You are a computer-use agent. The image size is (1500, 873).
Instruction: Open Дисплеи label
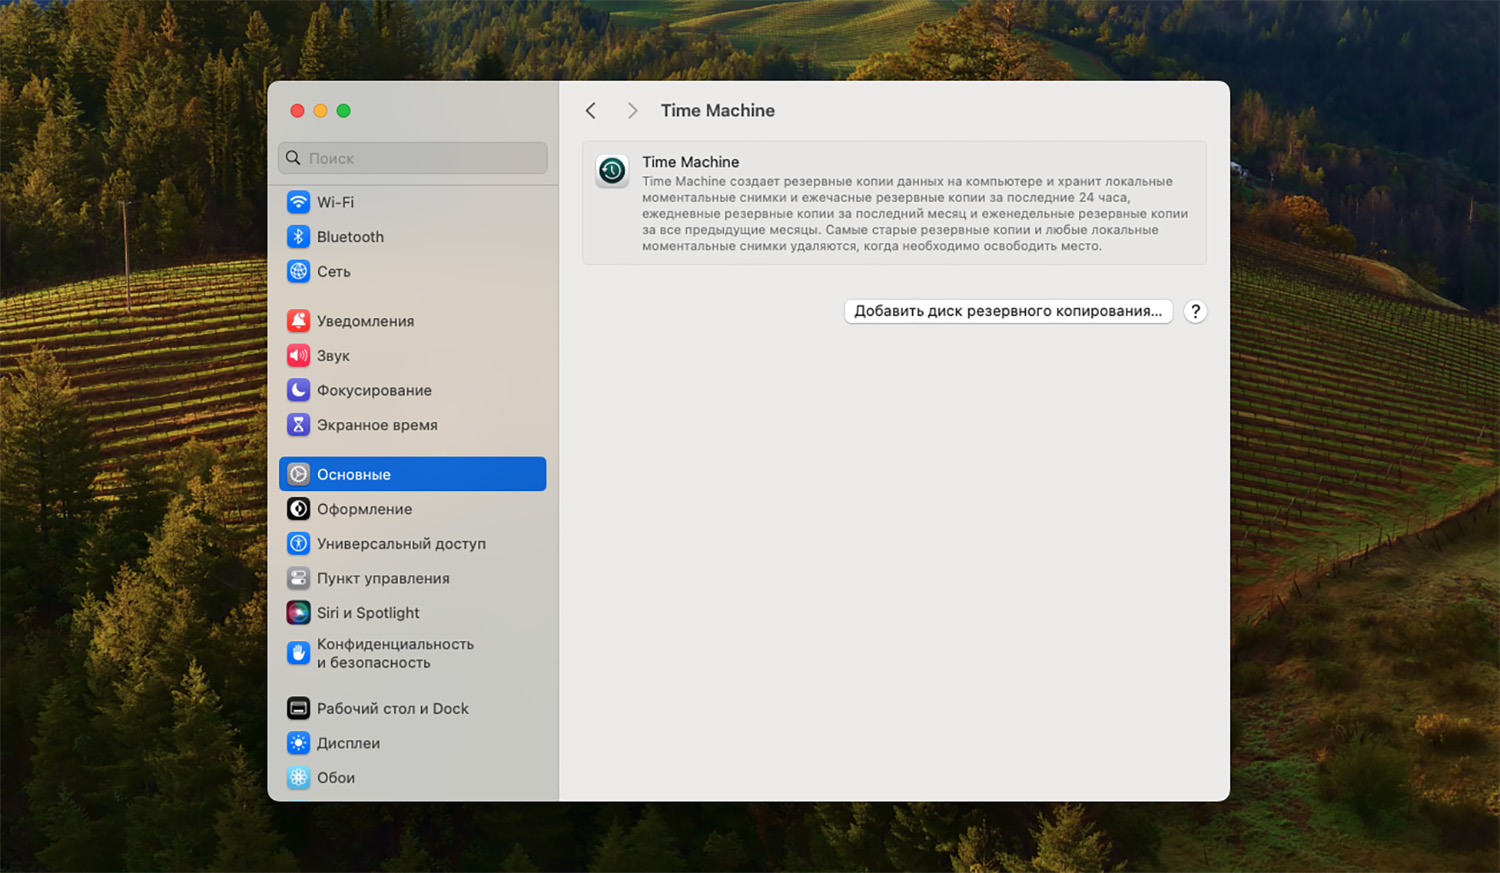348,743
